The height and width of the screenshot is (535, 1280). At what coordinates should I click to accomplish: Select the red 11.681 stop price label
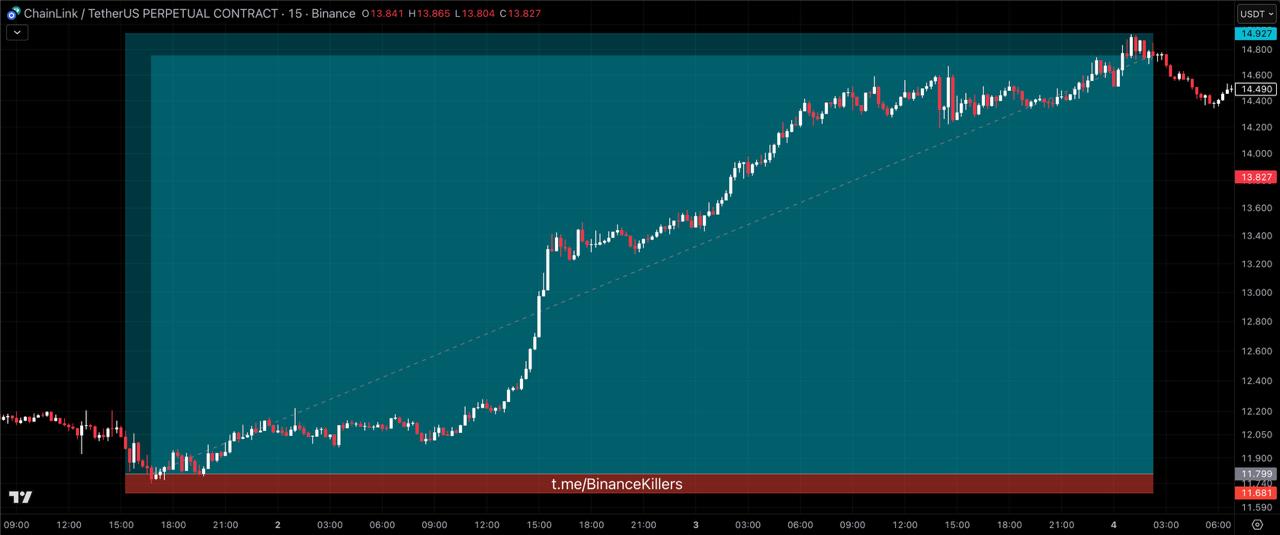pos(1256,493)
